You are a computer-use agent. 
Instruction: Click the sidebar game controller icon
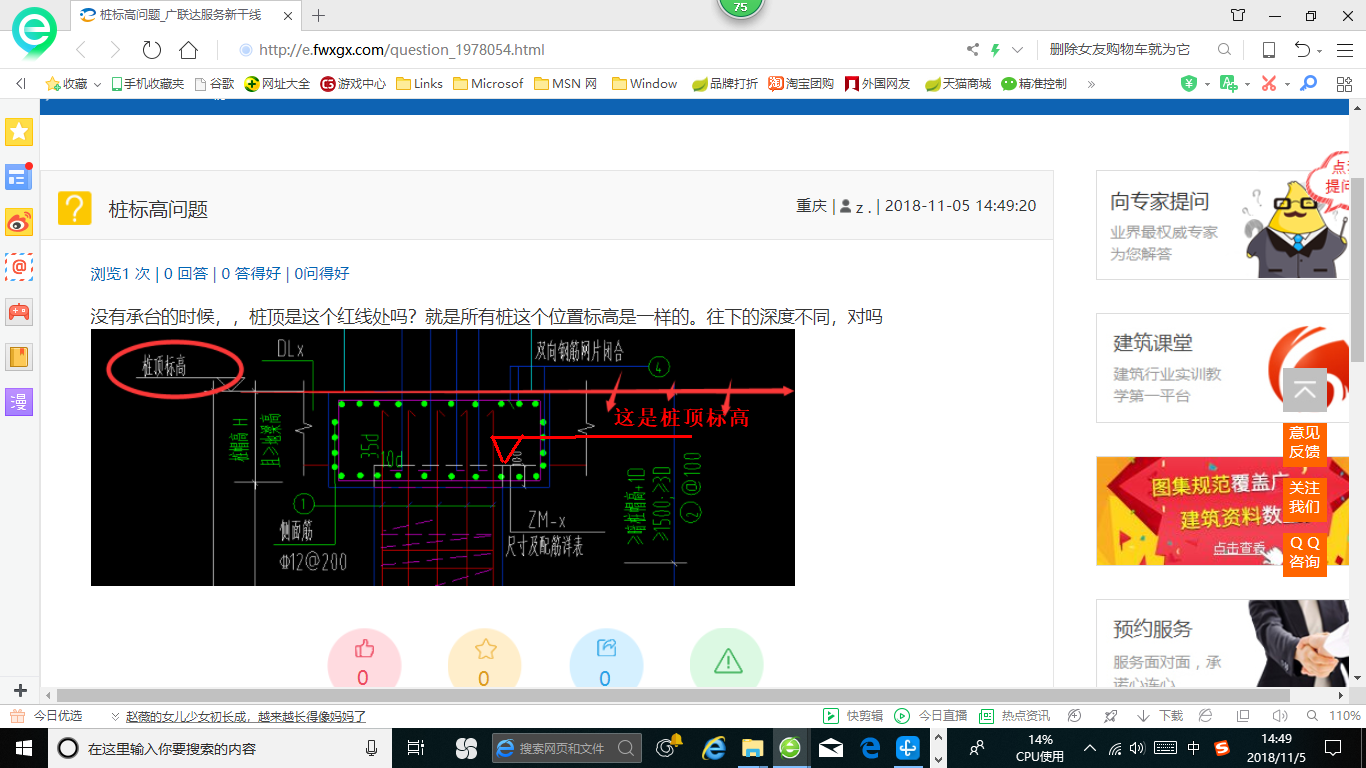[19, 312]
